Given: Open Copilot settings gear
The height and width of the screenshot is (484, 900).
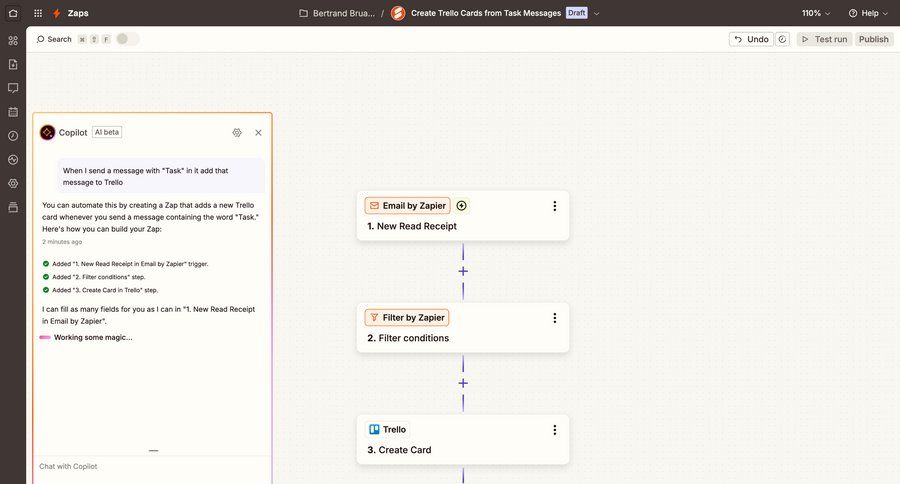Looking at the screenshot, I should (237, 133).
